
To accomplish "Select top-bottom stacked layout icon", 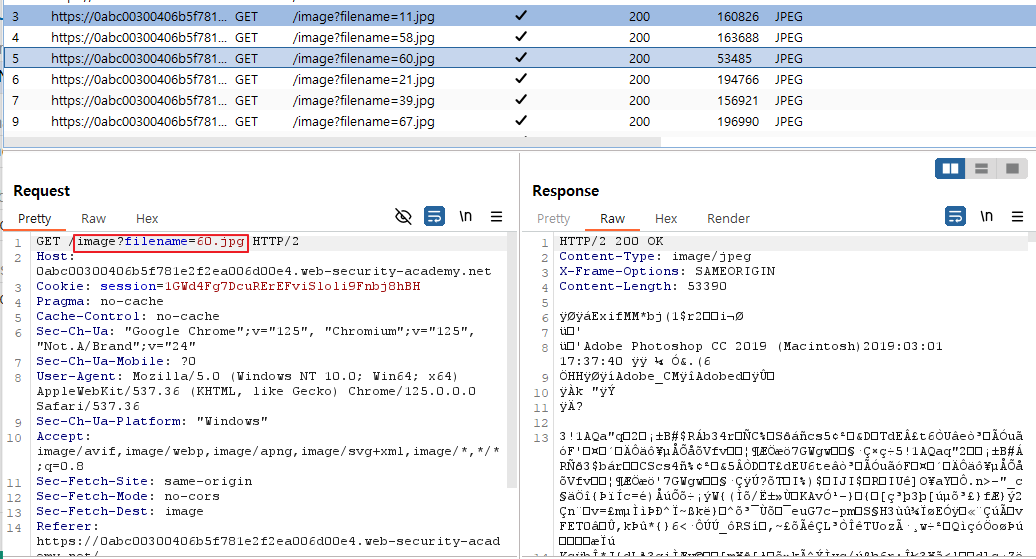I will click(x=981, y=168).
